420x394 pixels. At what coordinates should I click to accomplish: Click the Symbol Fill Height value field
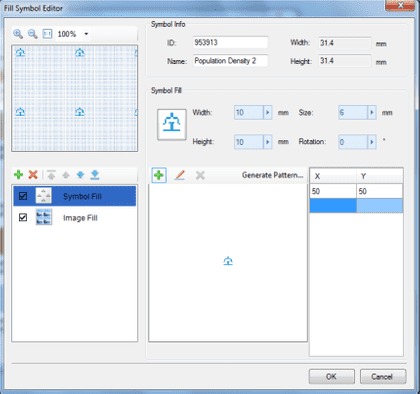[x=249, y=142]
